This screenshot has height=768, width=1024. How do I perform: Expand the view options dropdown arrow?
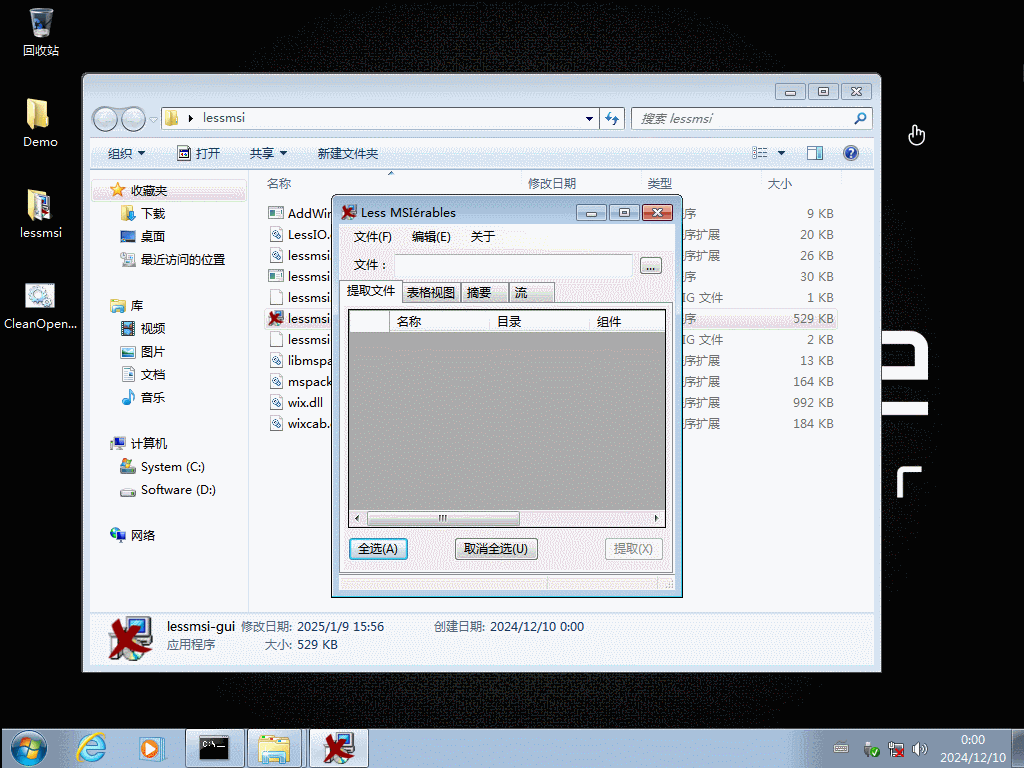coord(781,153)
